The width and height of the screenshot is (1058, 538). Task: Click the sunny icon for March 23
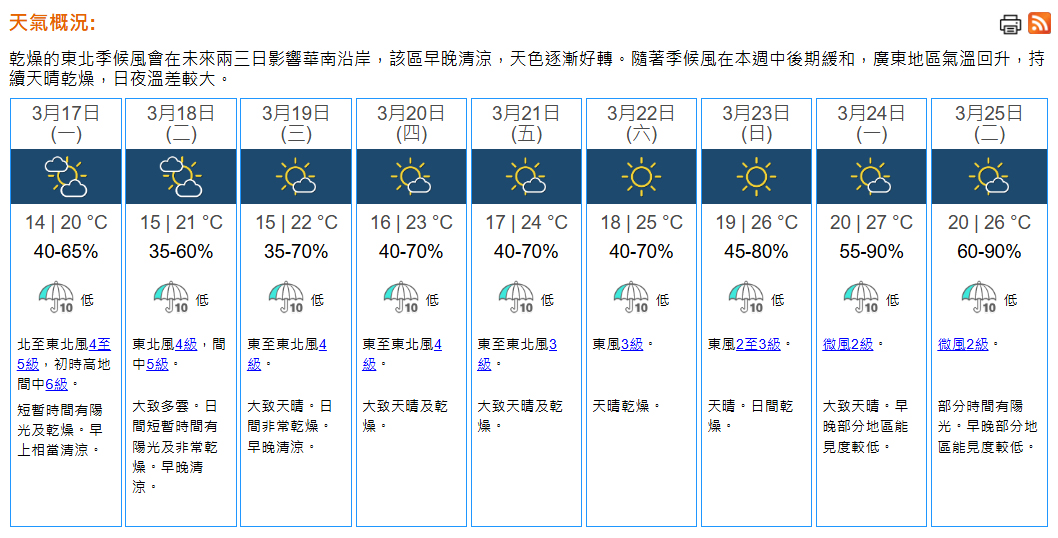(756, 177)
